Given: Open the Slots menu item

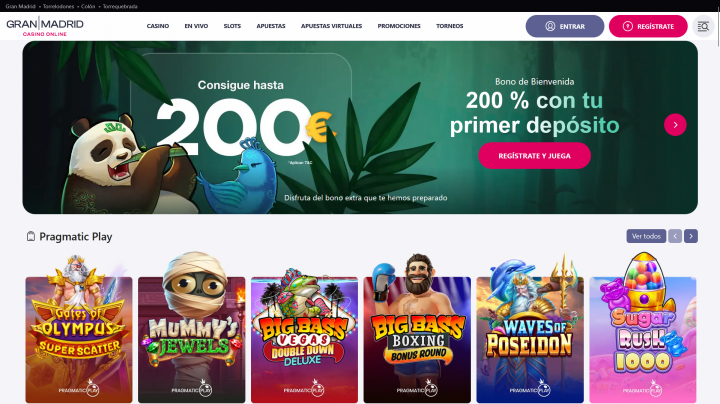Looking at the screenshot, I should point(232,26).
